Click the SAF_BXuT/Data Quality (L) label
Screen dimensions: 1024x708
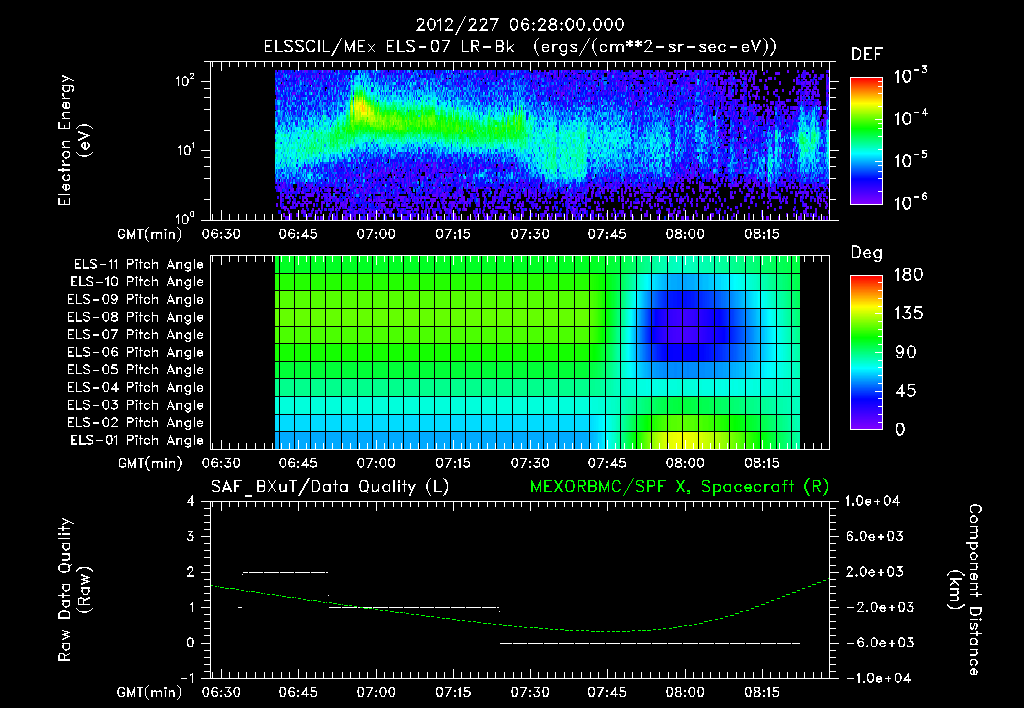(330, 487)
